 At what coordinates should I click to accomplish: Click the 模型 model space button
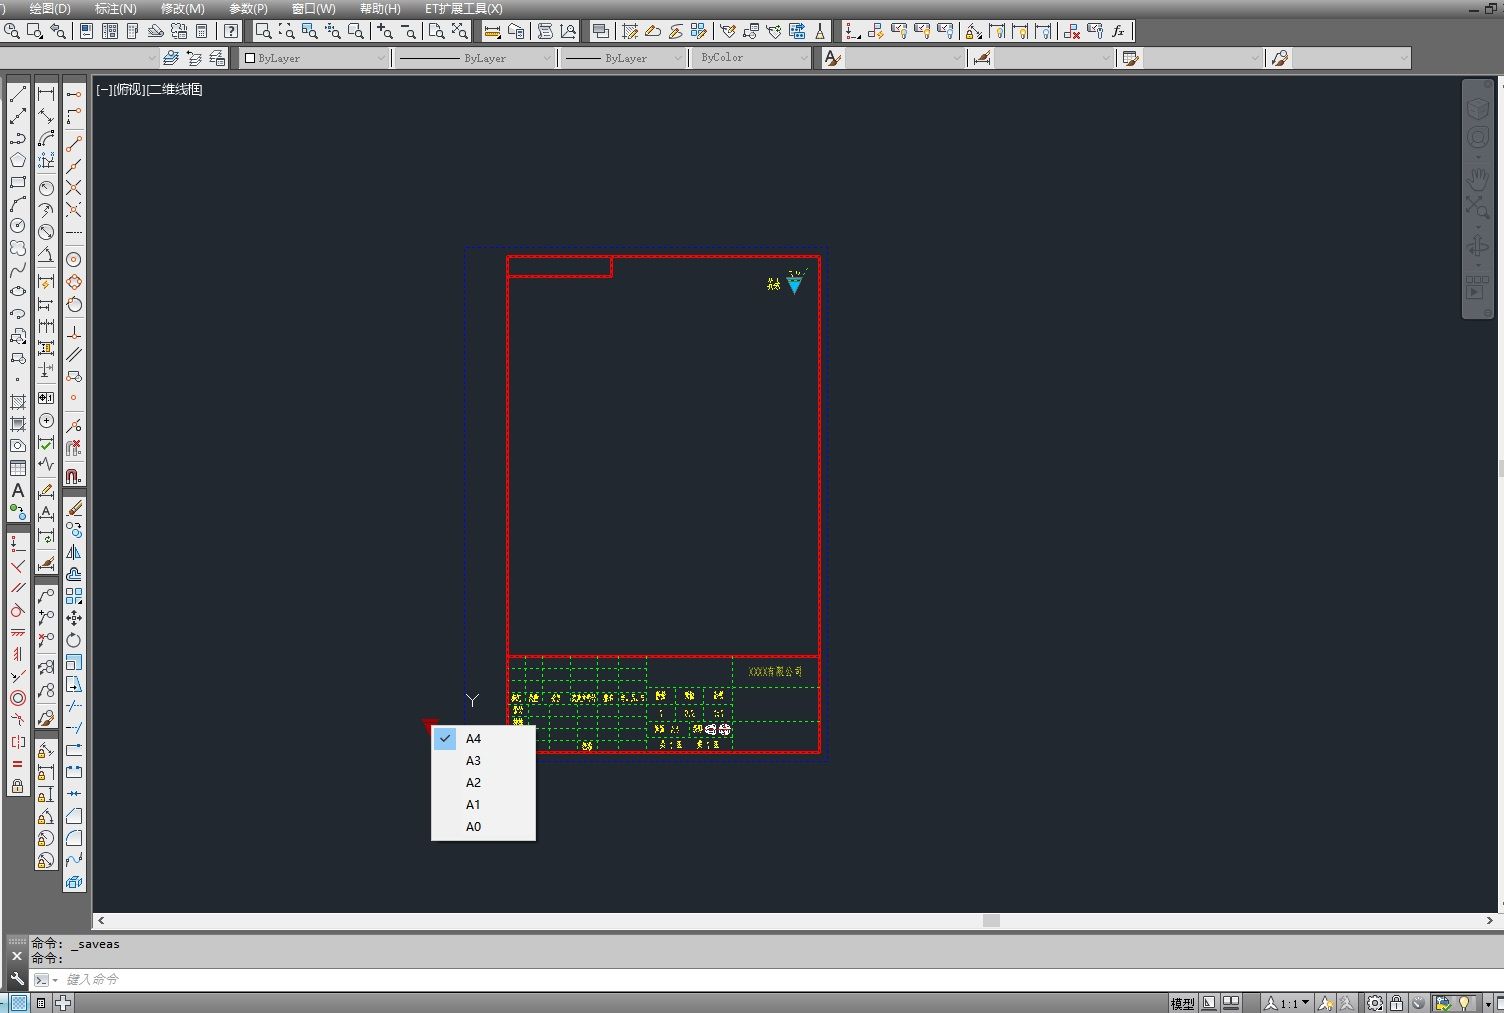click(x=1182, y=1003)
